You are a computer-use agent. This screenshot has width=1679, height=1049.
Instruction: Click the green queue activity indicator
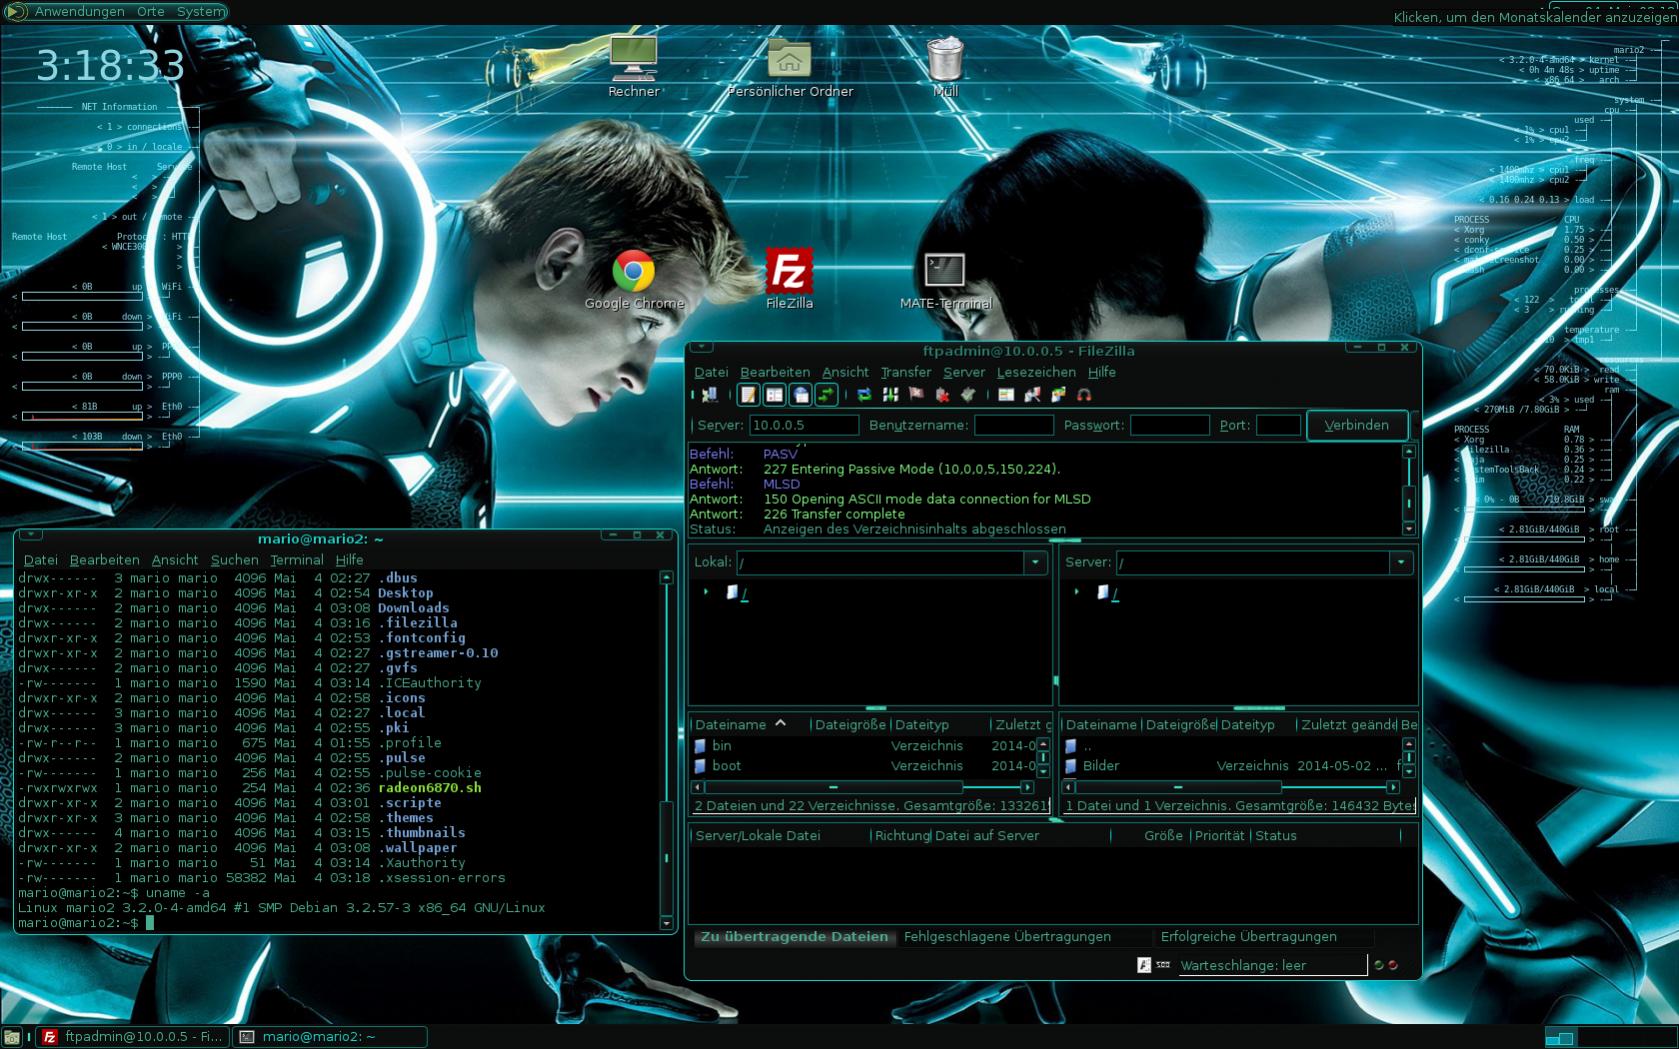click(x=1379, y=965)
